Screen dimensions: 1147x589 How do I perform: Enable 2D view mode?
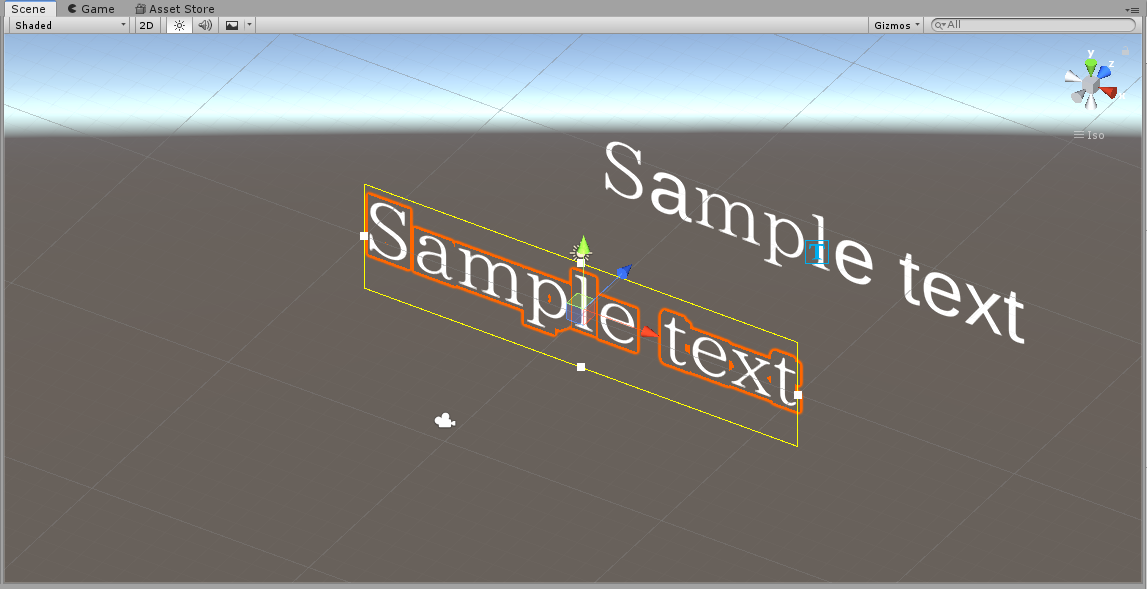pos(146,25)
